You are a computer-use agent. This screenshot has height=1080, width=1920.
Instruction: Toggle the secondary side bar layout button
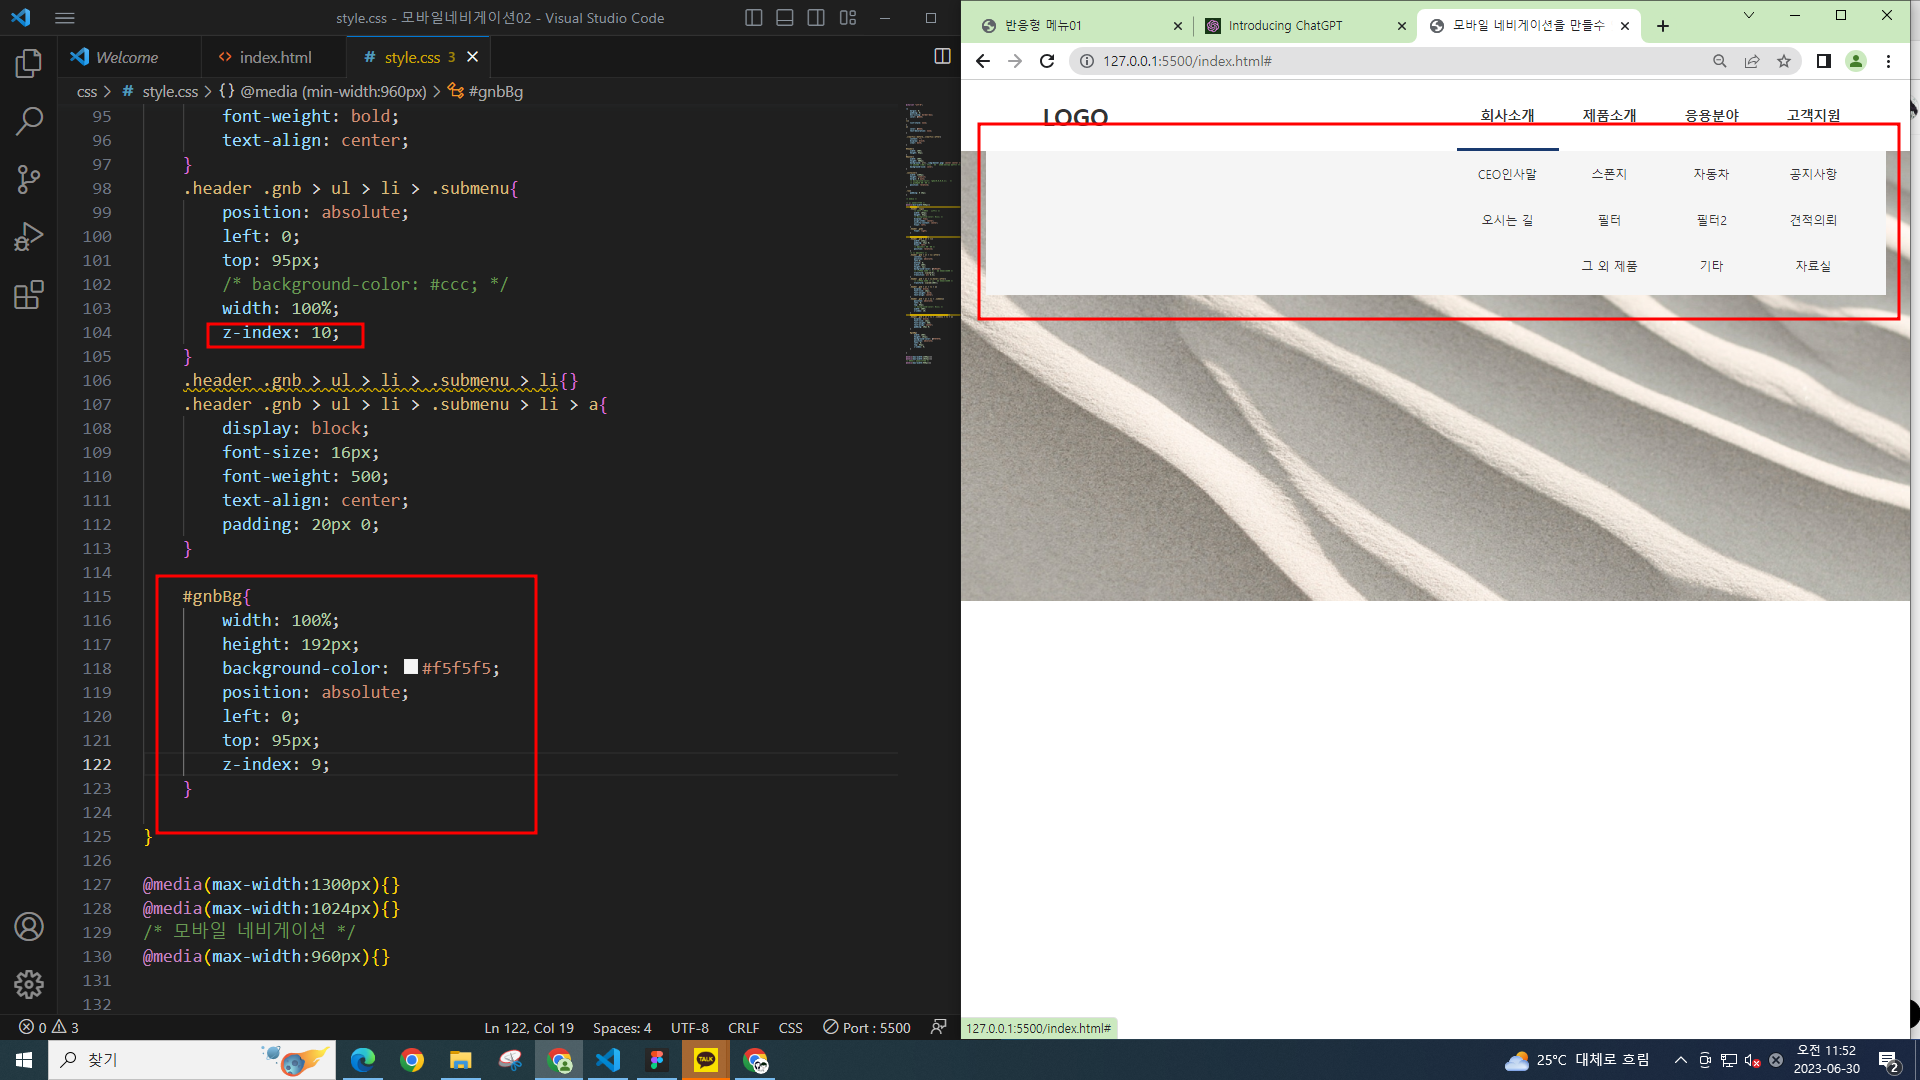click(816, 18)
